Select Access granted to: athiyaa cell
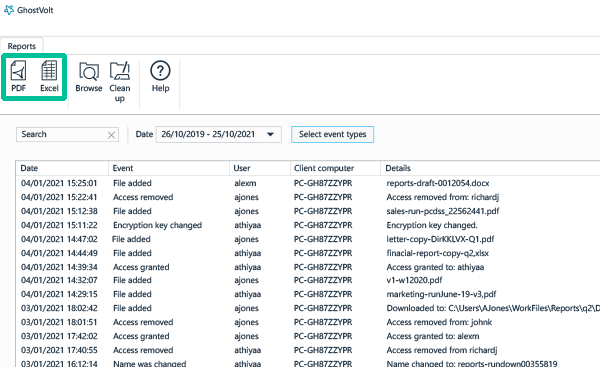This screenshot has width=600, height=367. click(x=435, y=267)
